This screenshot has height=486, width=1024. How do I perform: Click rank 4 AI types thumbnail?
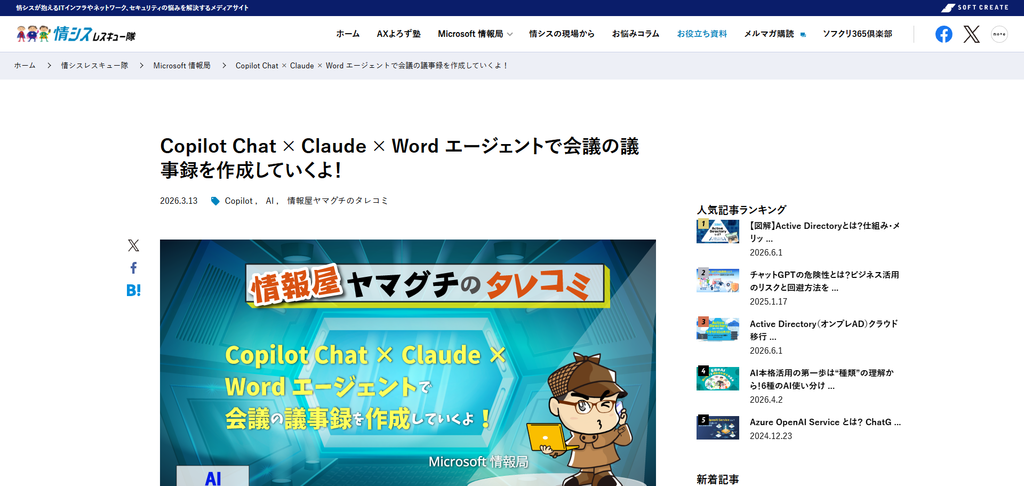(x=718, y=378)
